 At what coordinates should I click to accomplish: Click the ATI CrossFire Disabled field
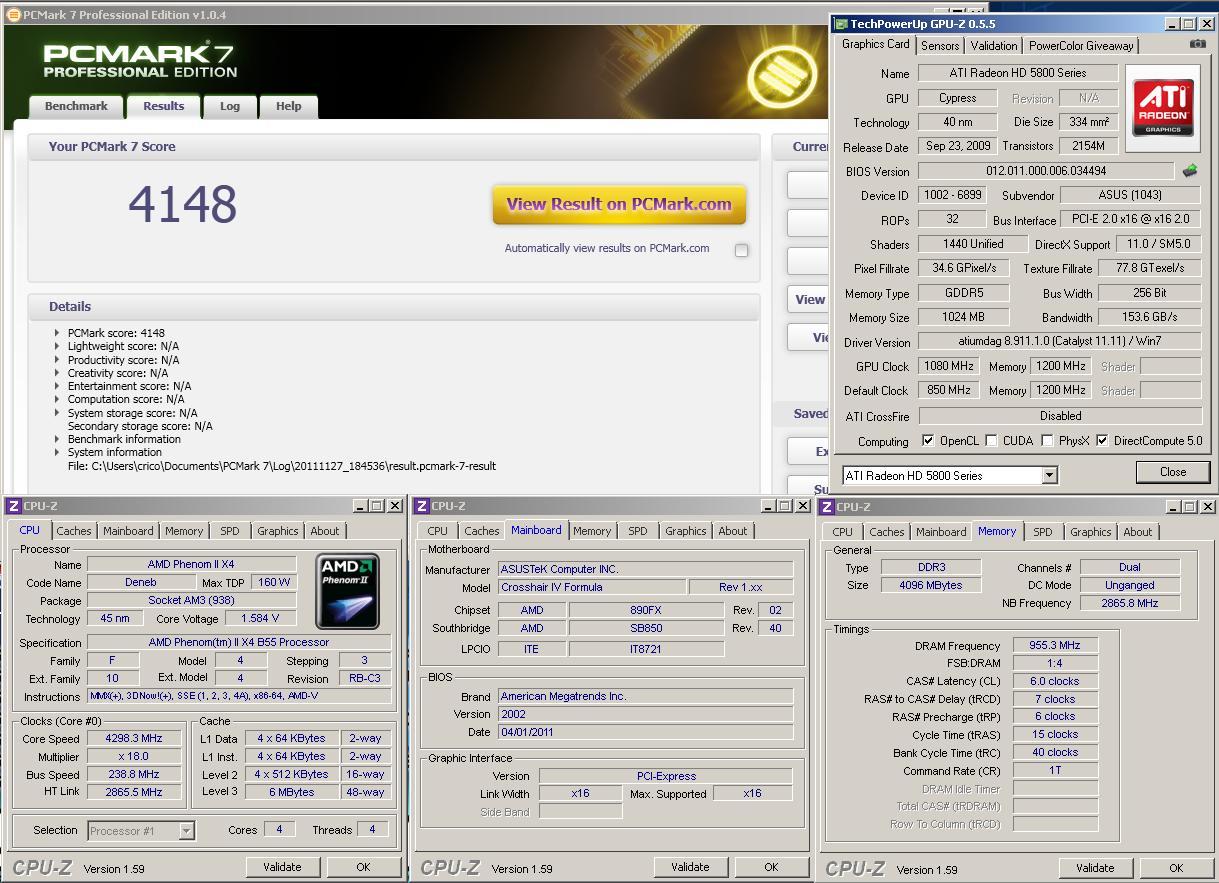point(1060,416)
